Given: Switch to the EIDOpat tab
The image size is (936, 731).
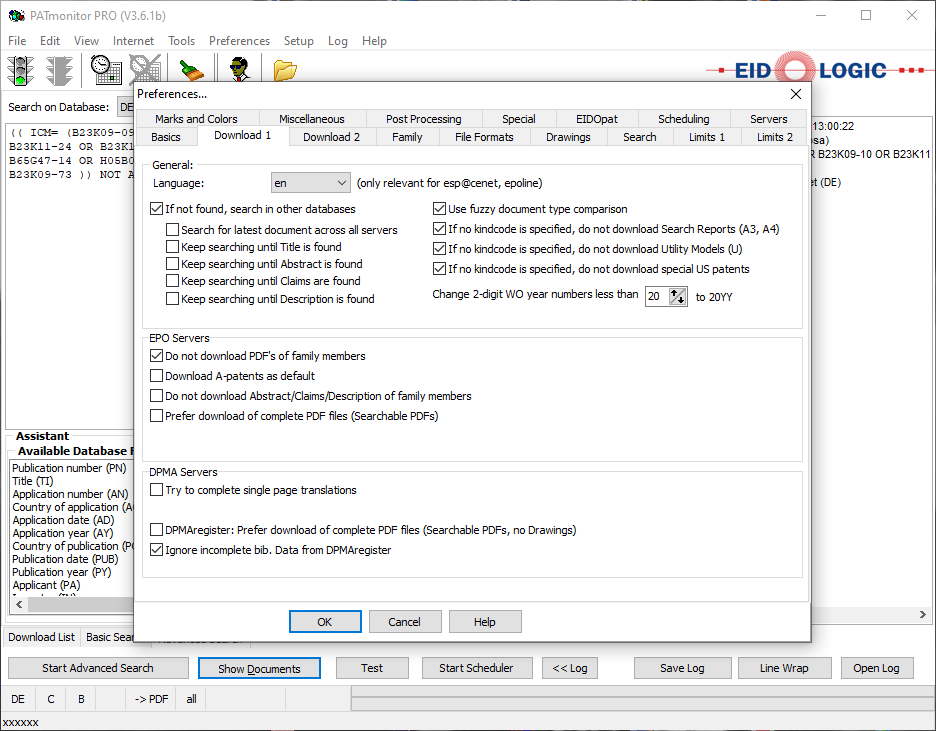Looking at the screenshot, I should coord(596,119).
